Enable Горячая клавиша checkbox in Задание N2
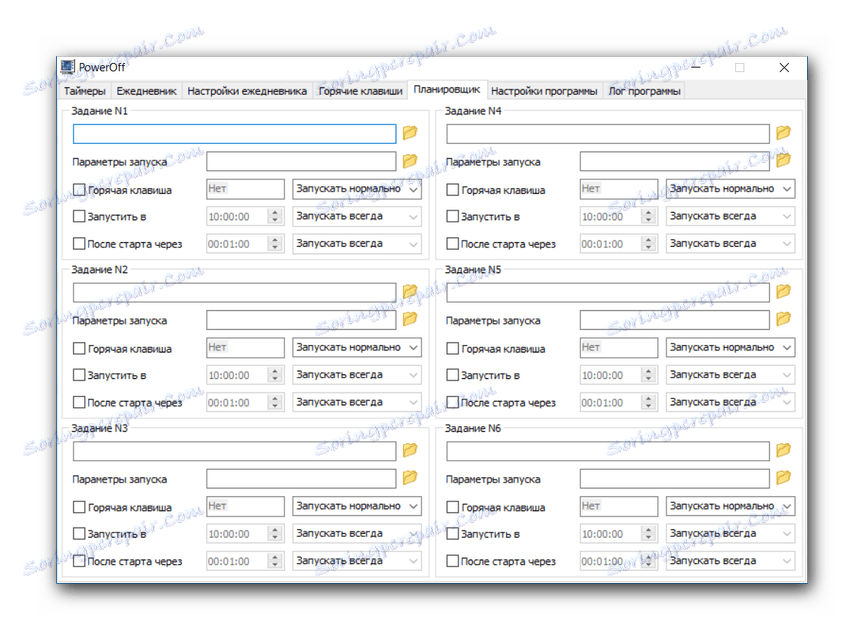864x640 pixels. coord(79,348)
